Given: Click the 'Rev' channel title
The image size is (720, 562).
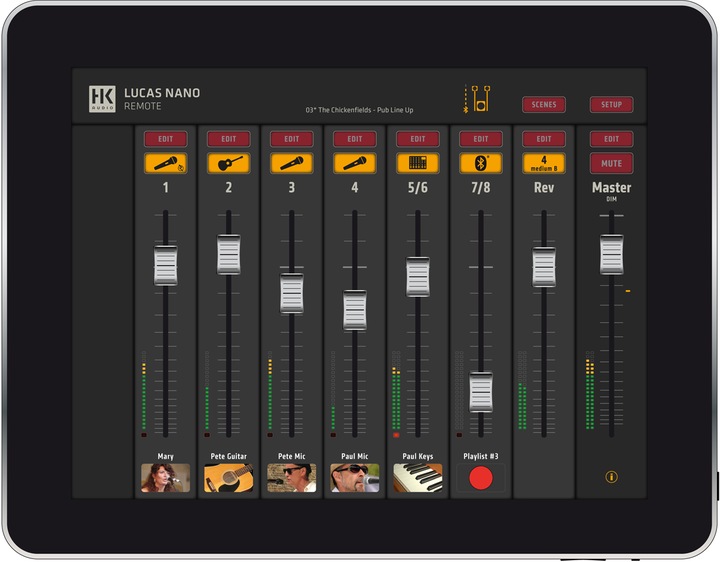Looking at the screenshot, I should point(544,187).
